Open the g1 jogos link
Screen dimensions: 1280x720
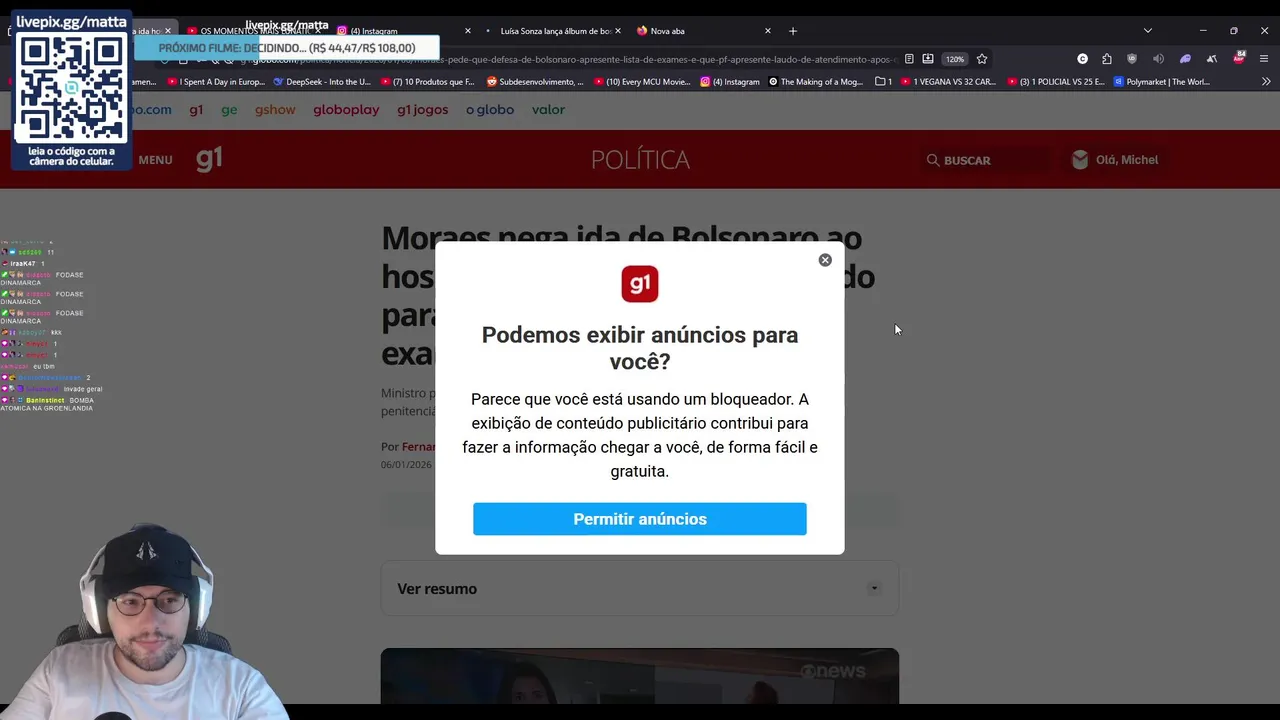click(x=422, y=110)
